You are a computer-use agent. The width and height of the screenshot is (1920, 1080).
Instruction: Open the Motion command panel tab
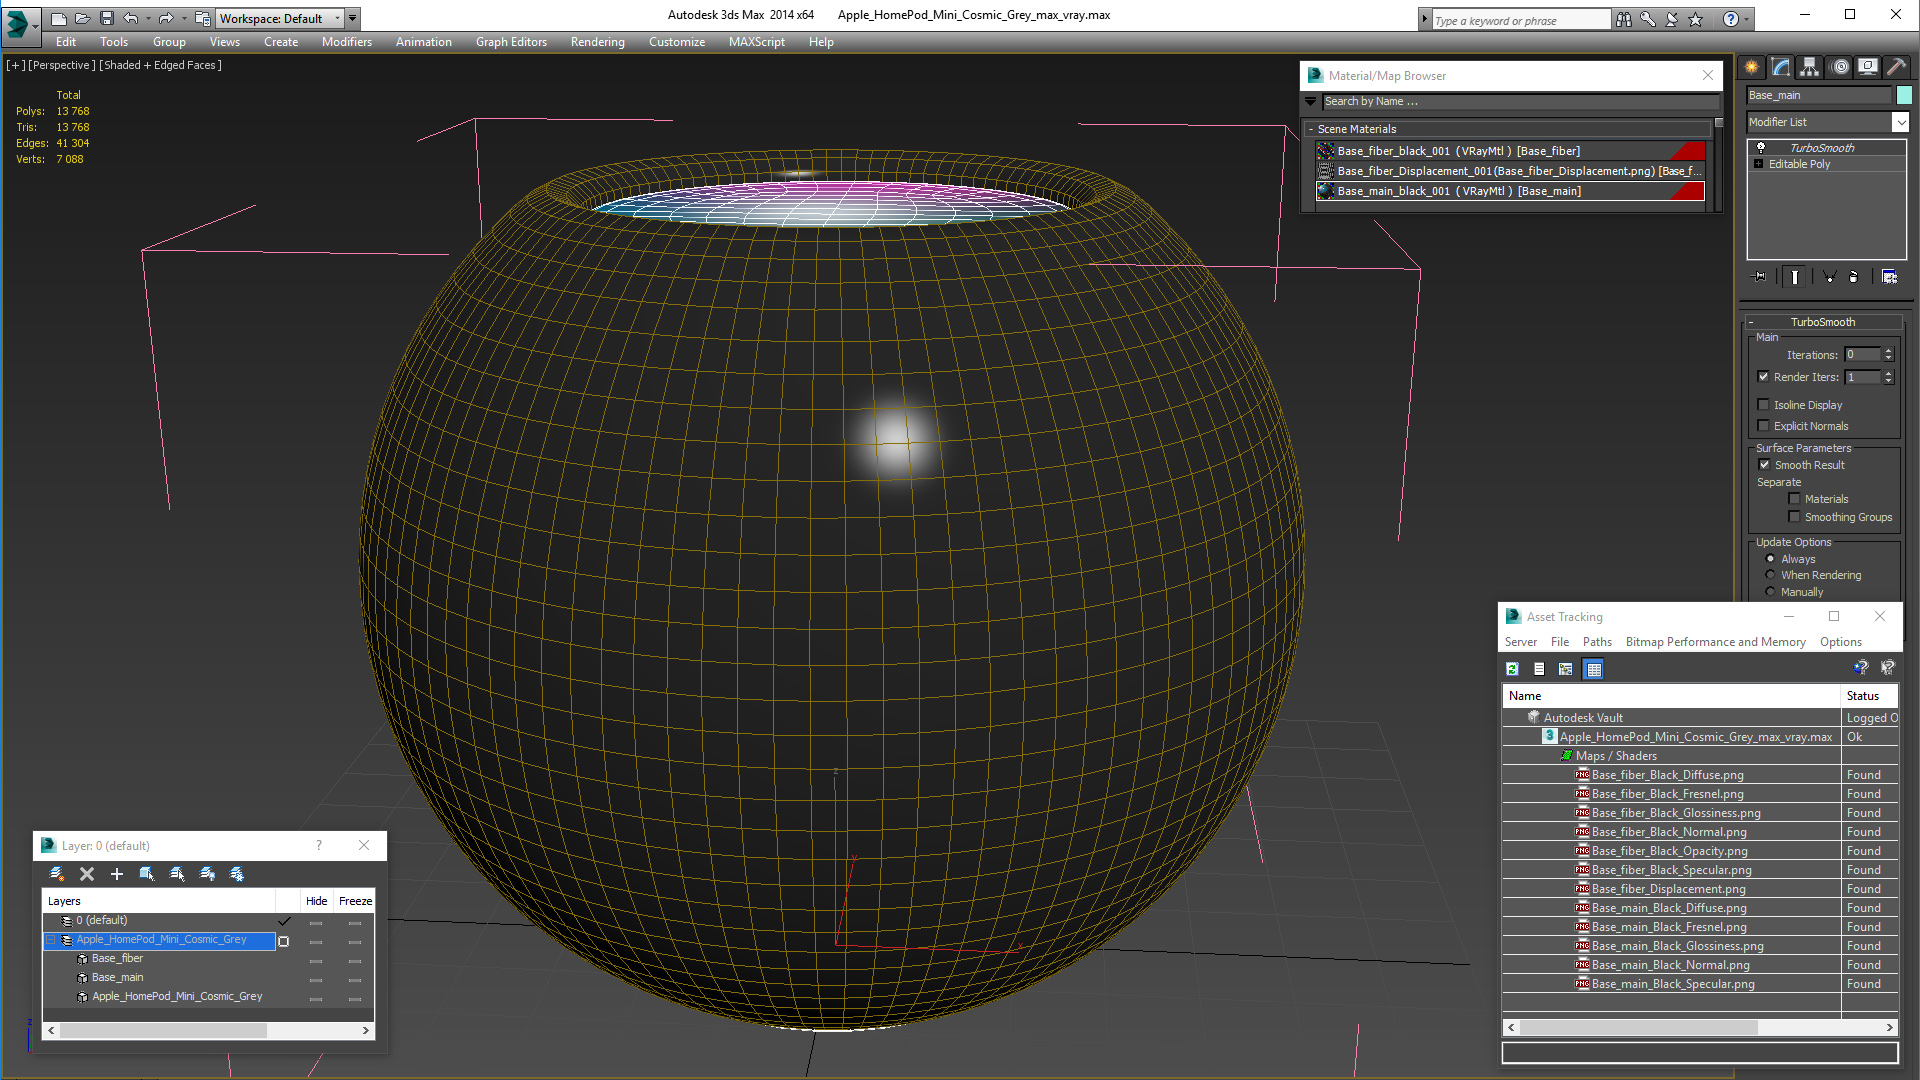click(1840, 67)
